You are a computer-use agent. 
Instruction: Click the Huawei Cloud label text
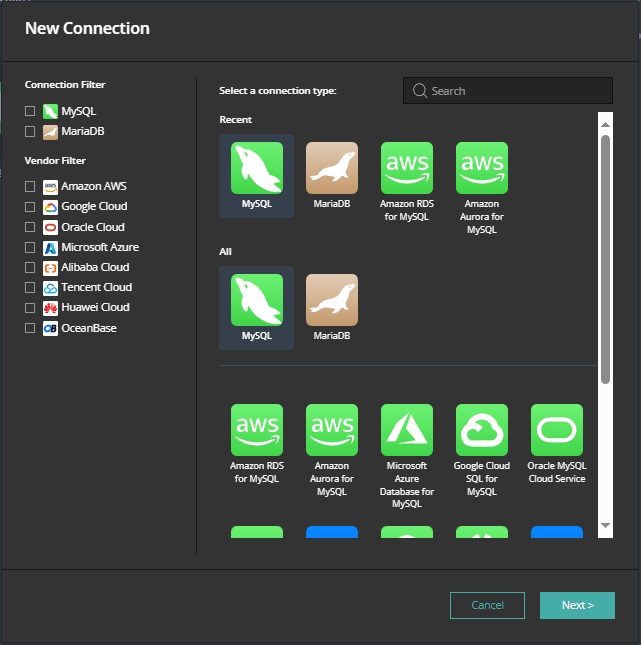pos(95,307)
